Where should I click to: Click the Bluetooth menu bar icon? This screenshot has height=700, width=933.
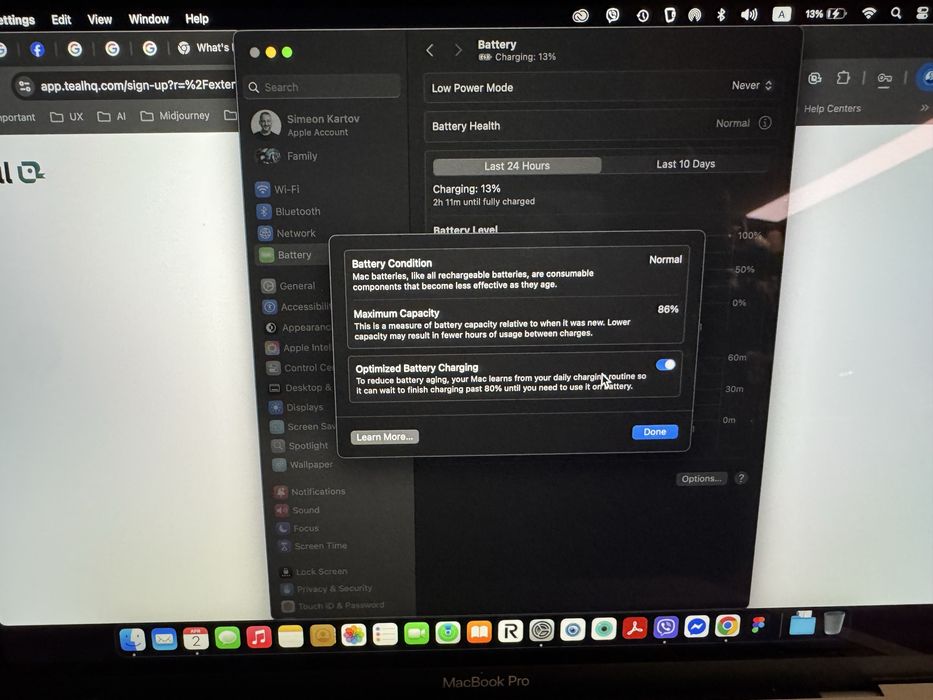coord(721,15)
